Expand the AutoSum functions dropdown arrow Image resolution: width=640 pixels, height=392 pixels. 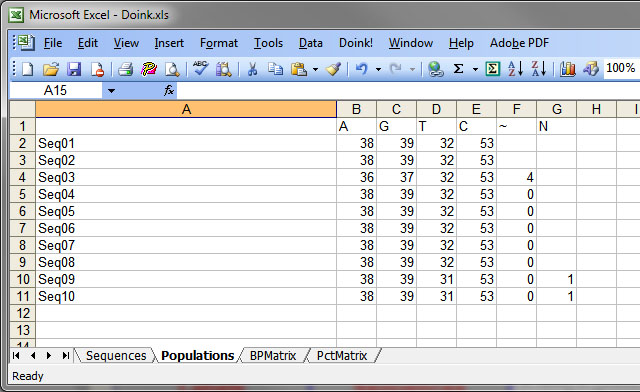click(x=475, y=69)
